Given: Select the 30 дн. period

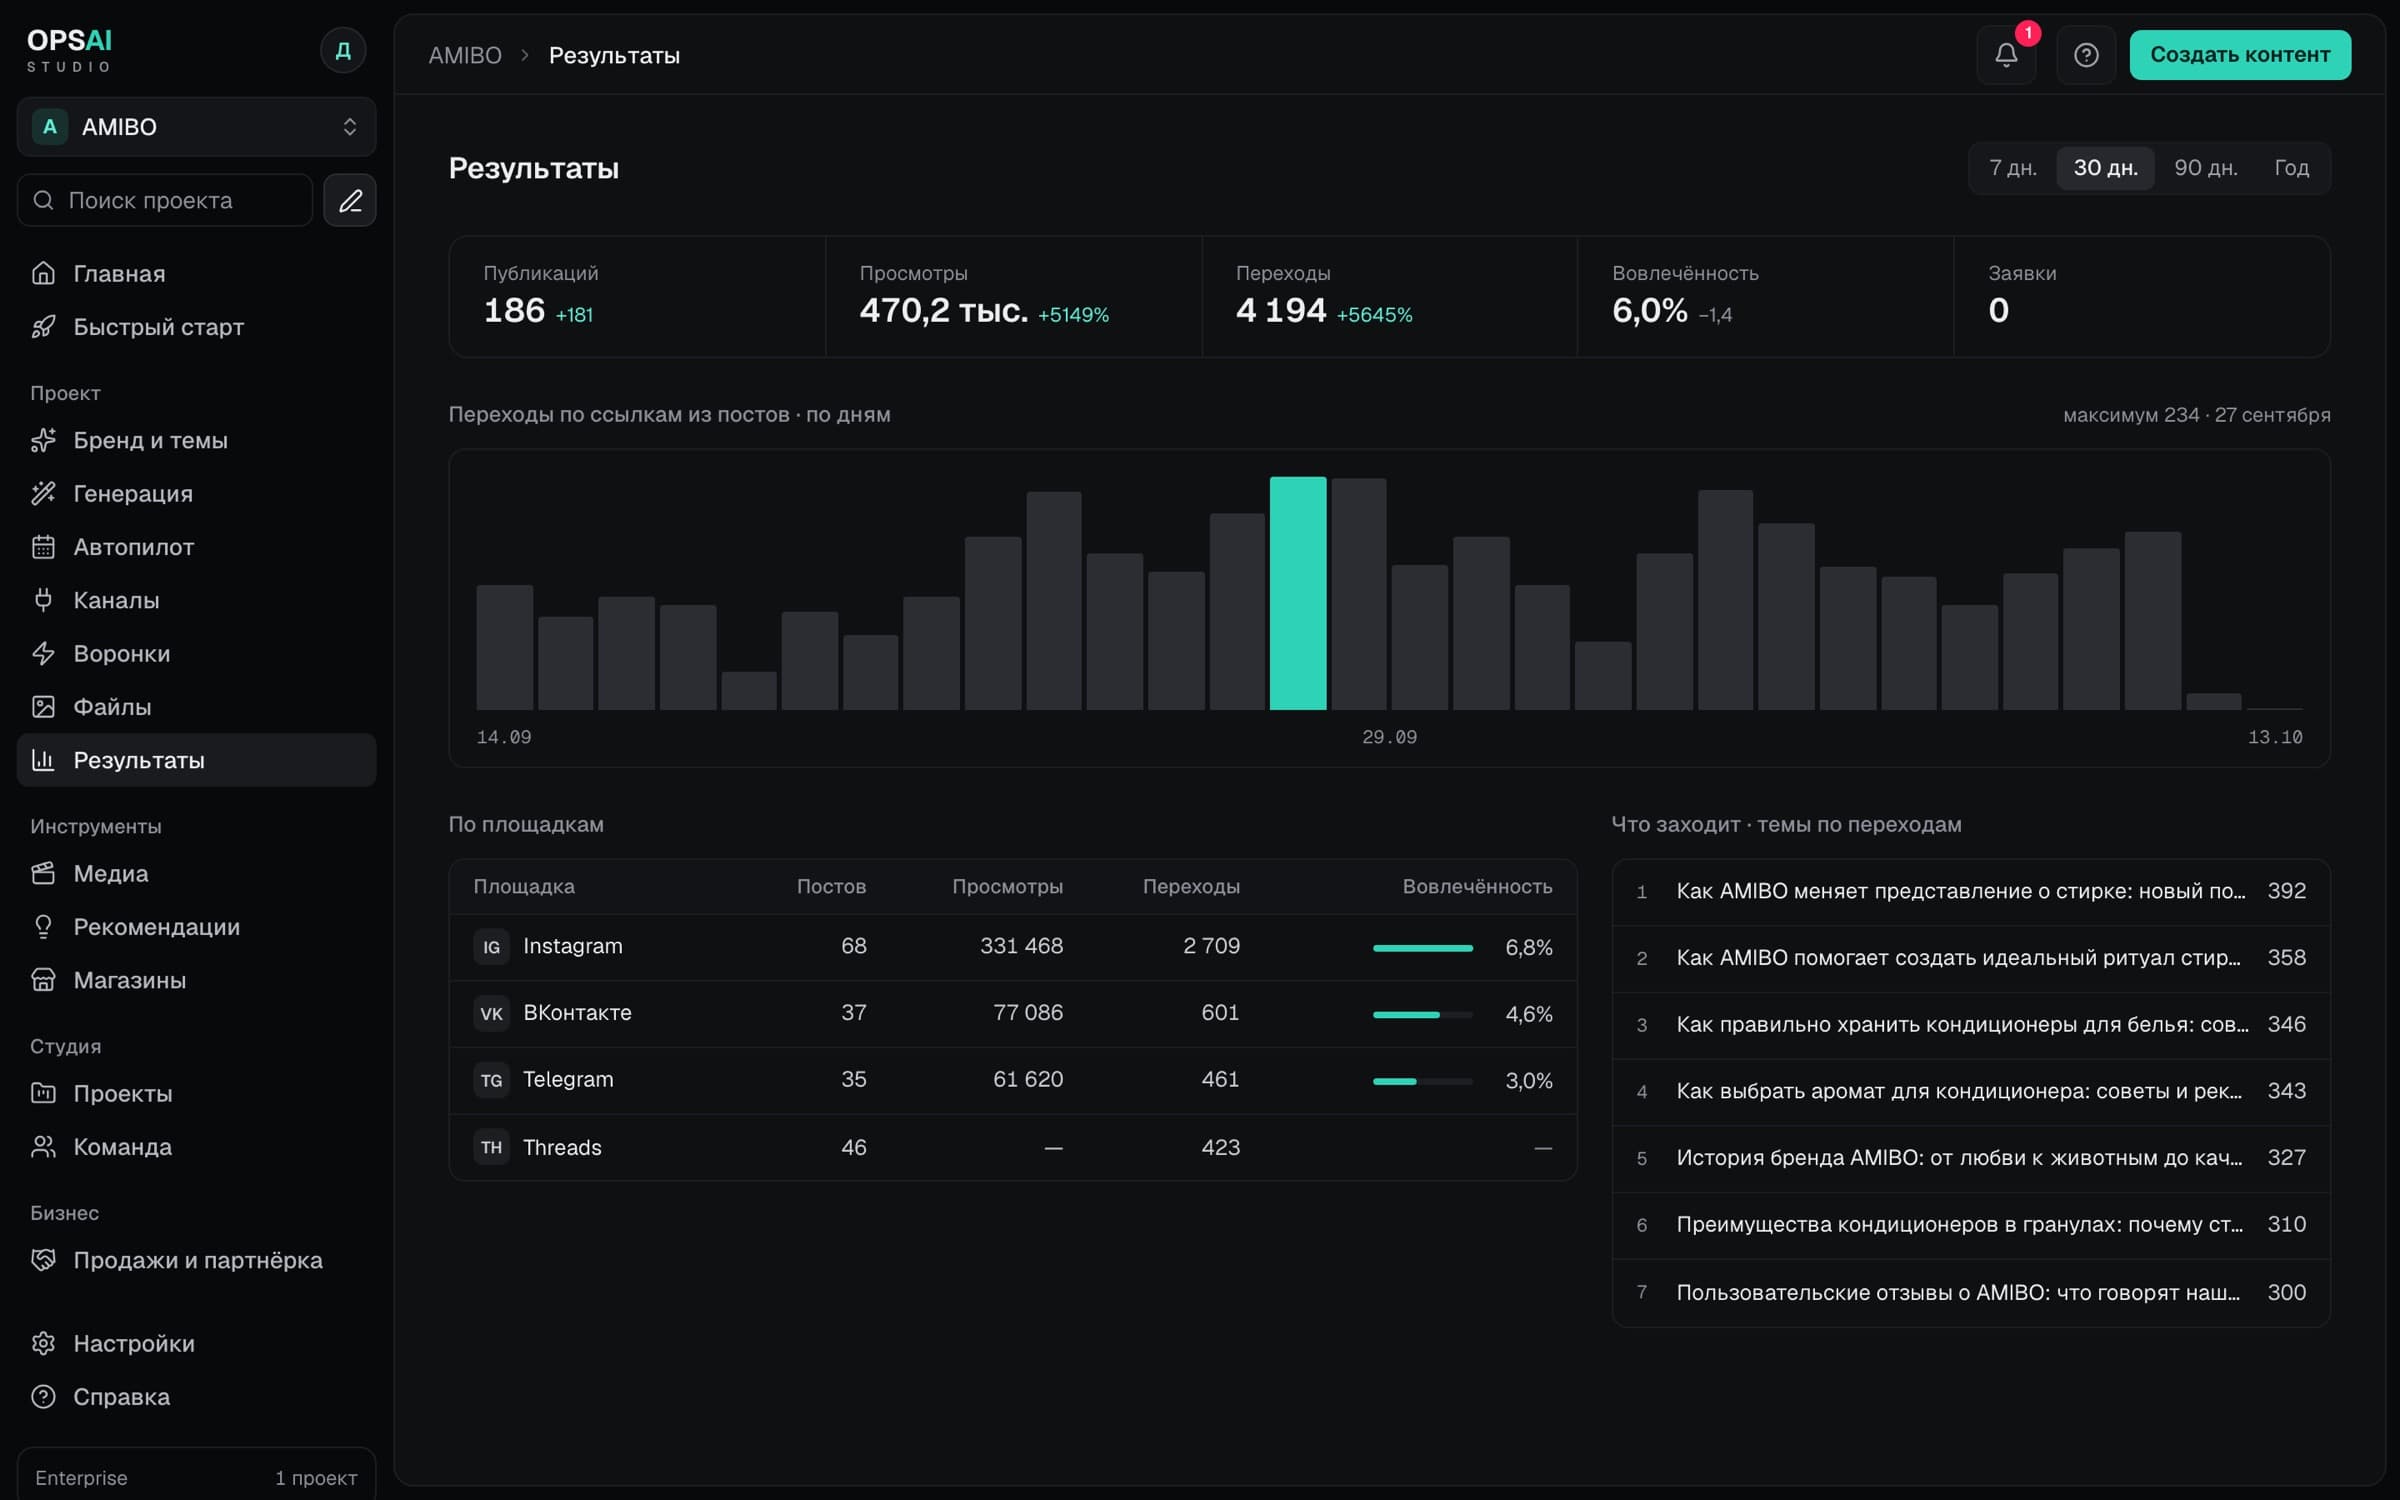Looking at the screenshot, I should (x=2105, y=168).
